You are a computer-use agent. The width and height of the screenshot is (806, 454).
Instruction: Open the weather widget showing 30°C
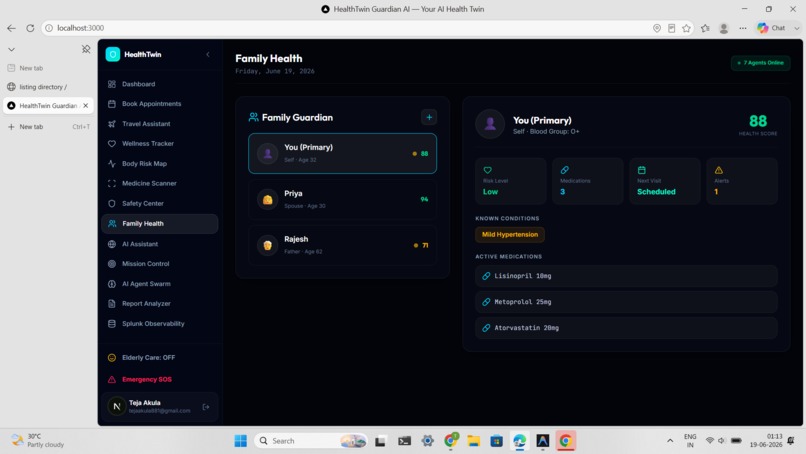click(39, 441)
